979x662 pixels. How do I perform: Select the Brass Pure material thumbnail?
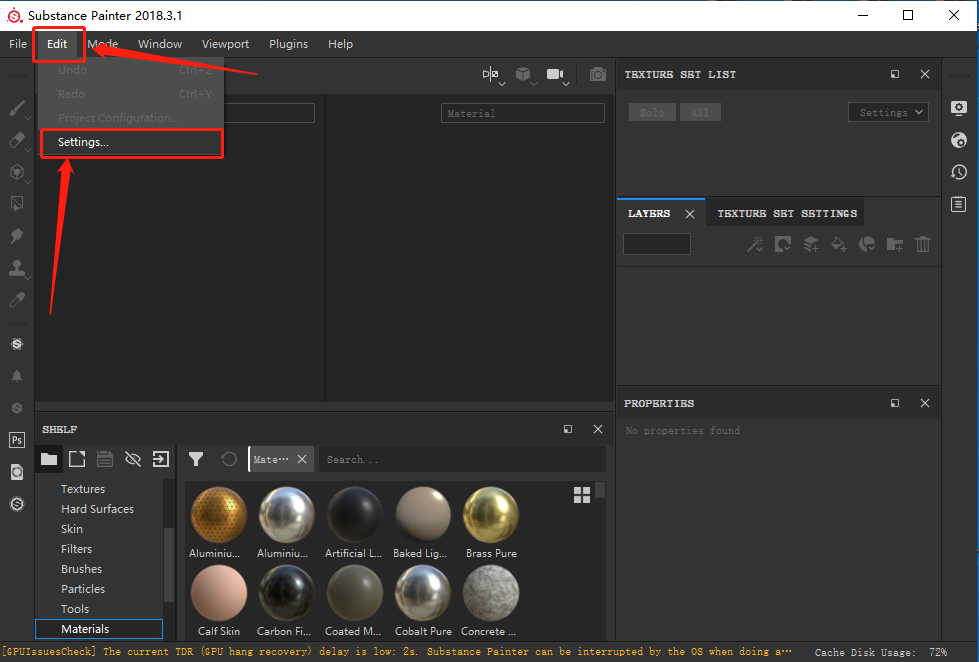point(491,515)
